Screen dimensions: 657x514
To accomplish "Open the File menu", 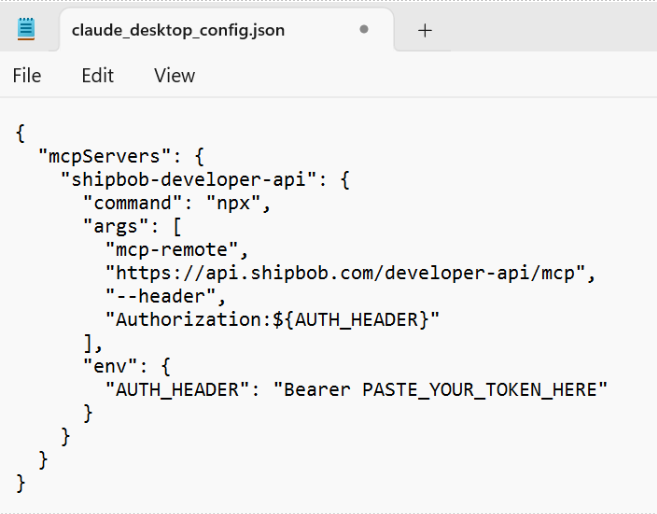I will [x=27, y=76].
